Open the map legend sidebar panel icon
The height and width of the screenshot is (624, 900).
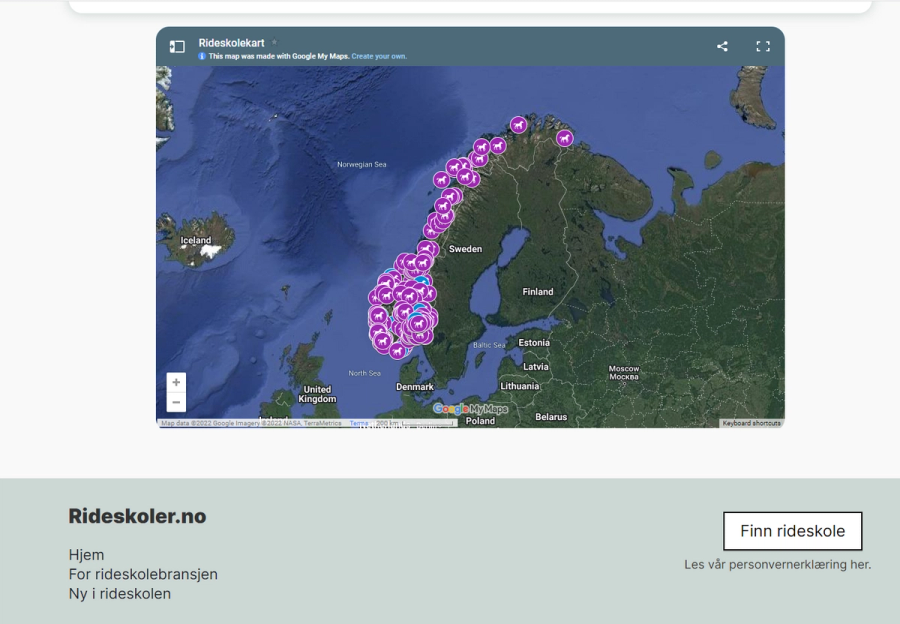(x=177, y=46)
